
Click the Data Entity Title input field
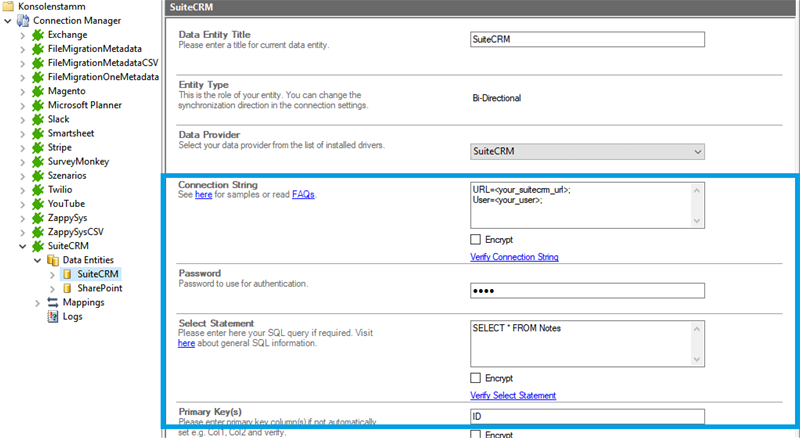(x=587, y=40)
